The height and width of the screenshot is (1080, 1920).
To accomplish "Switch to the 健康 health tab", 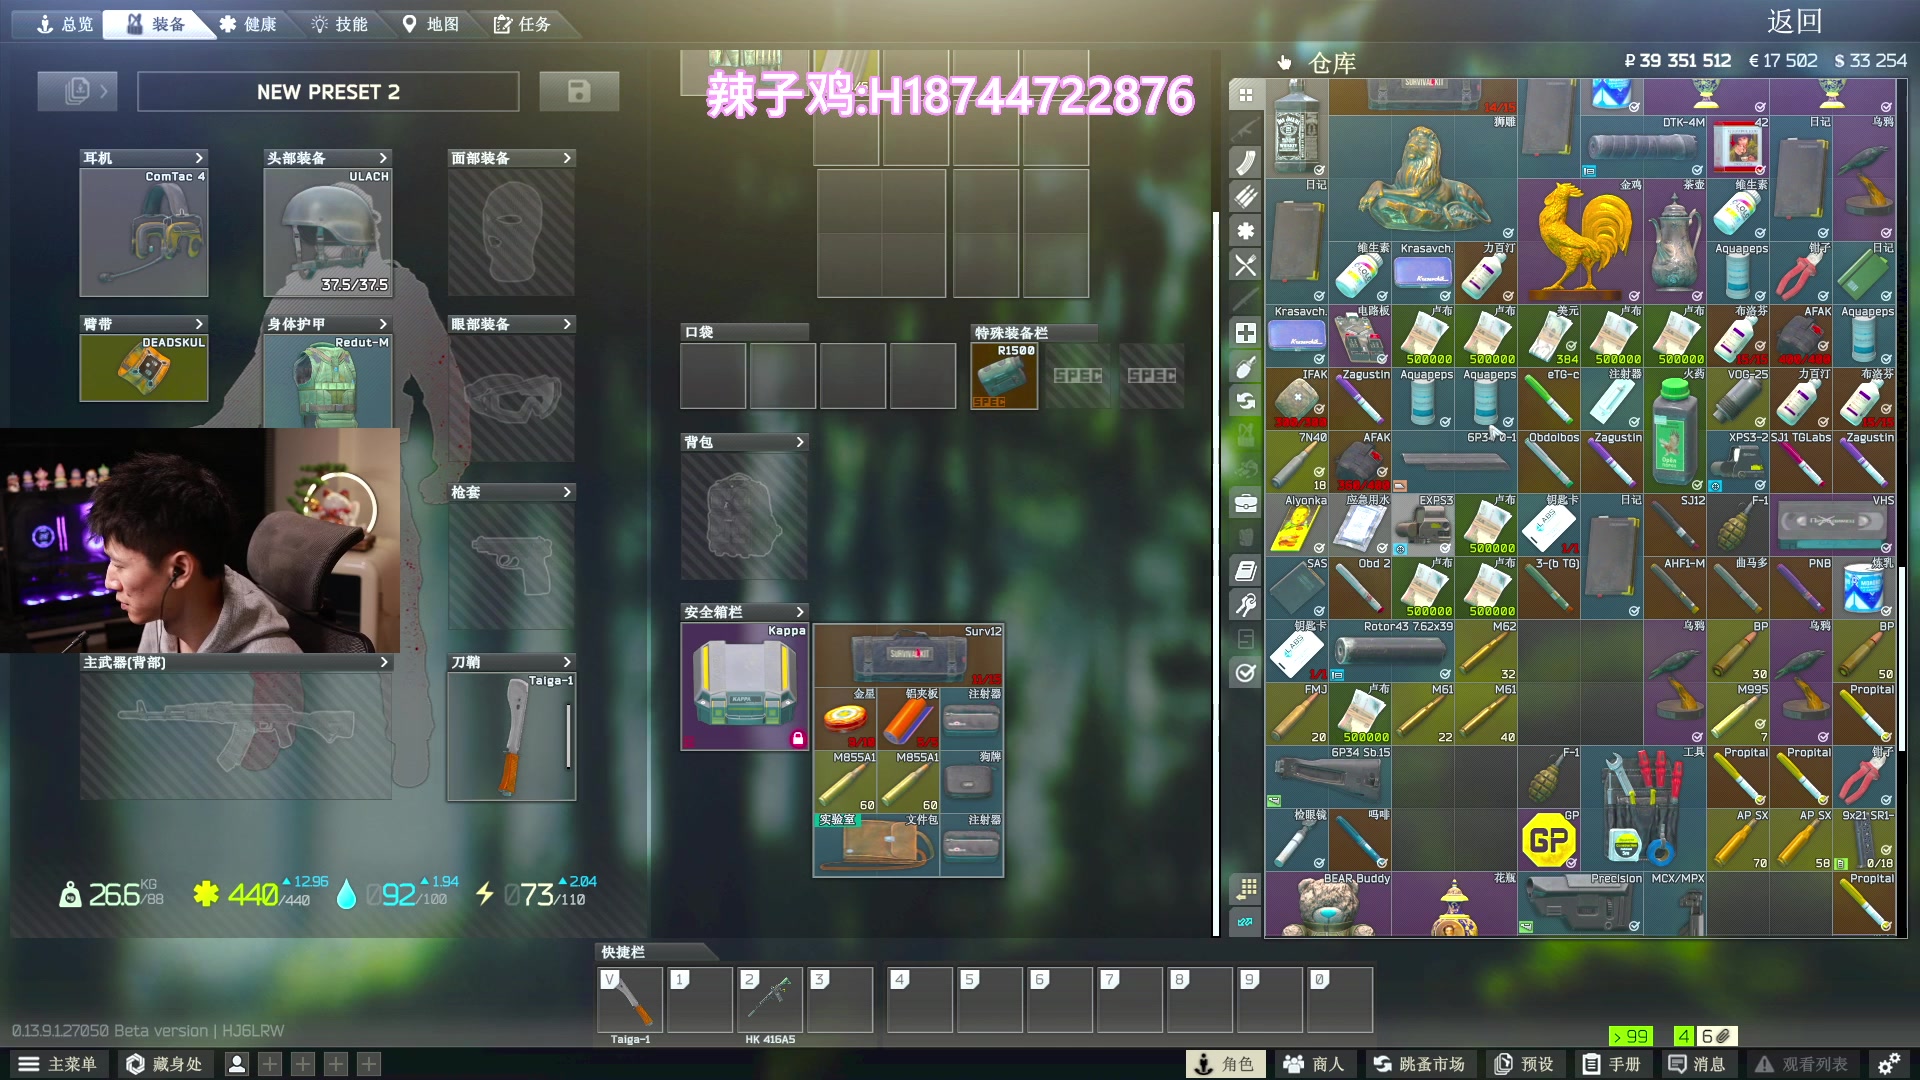I will tap(248, 24).
